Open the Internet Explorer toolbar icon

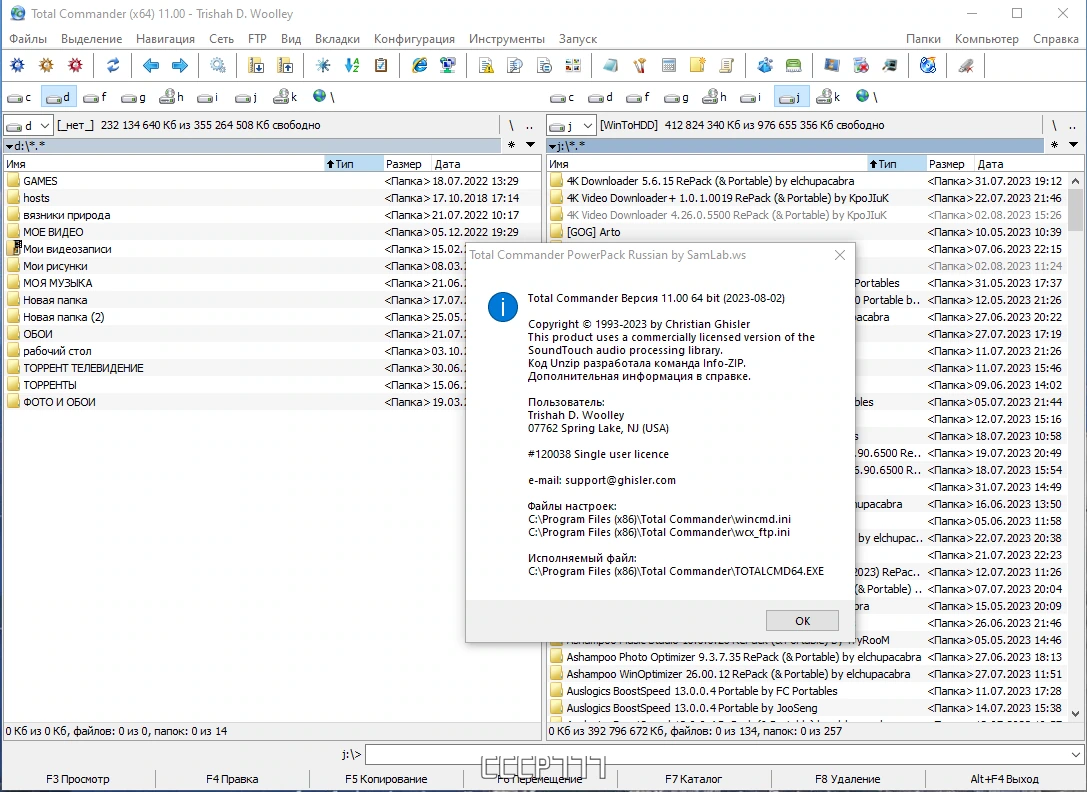[x=419, y=66]
